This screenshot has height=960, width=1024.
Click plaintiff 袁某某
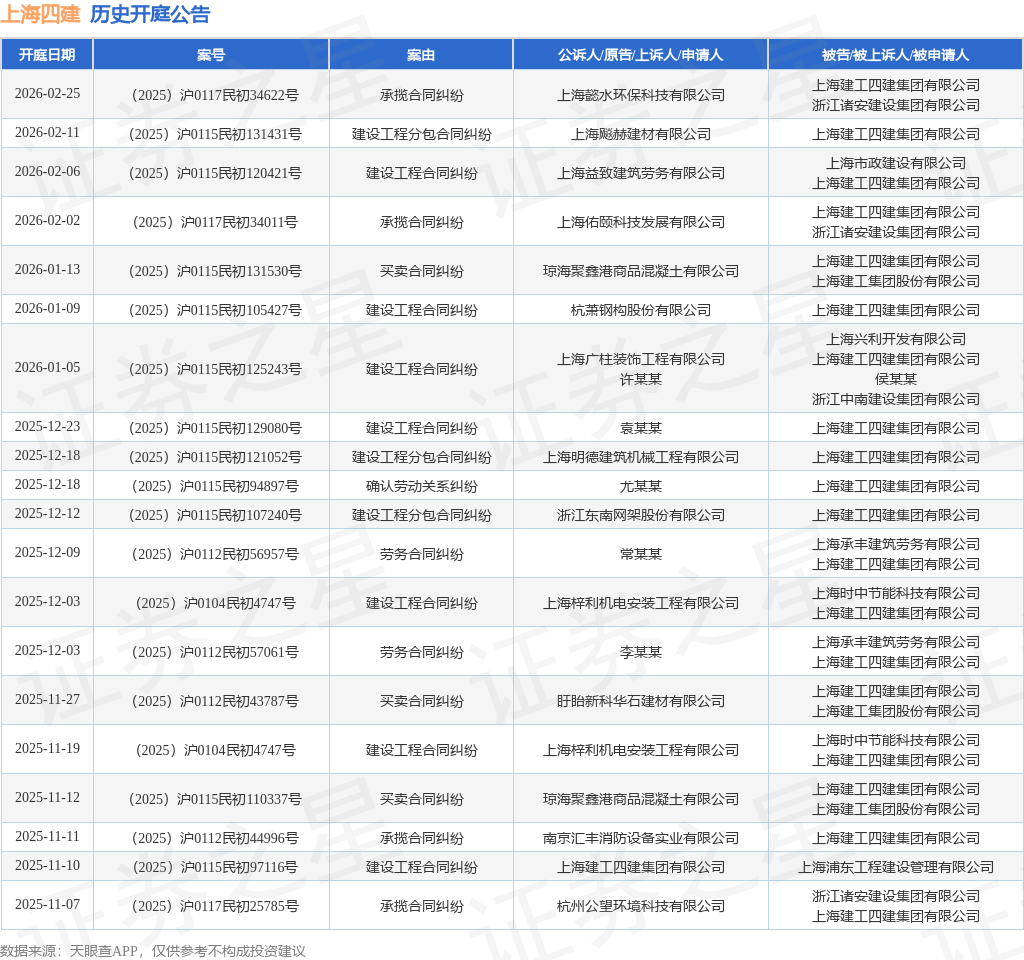point(641,428)
